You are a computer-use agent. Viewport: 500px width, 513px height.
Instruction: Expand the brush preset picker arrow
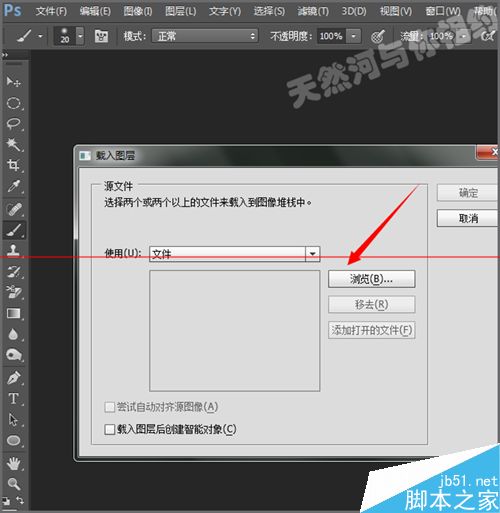pyautogui.click(x=80, y=36)
